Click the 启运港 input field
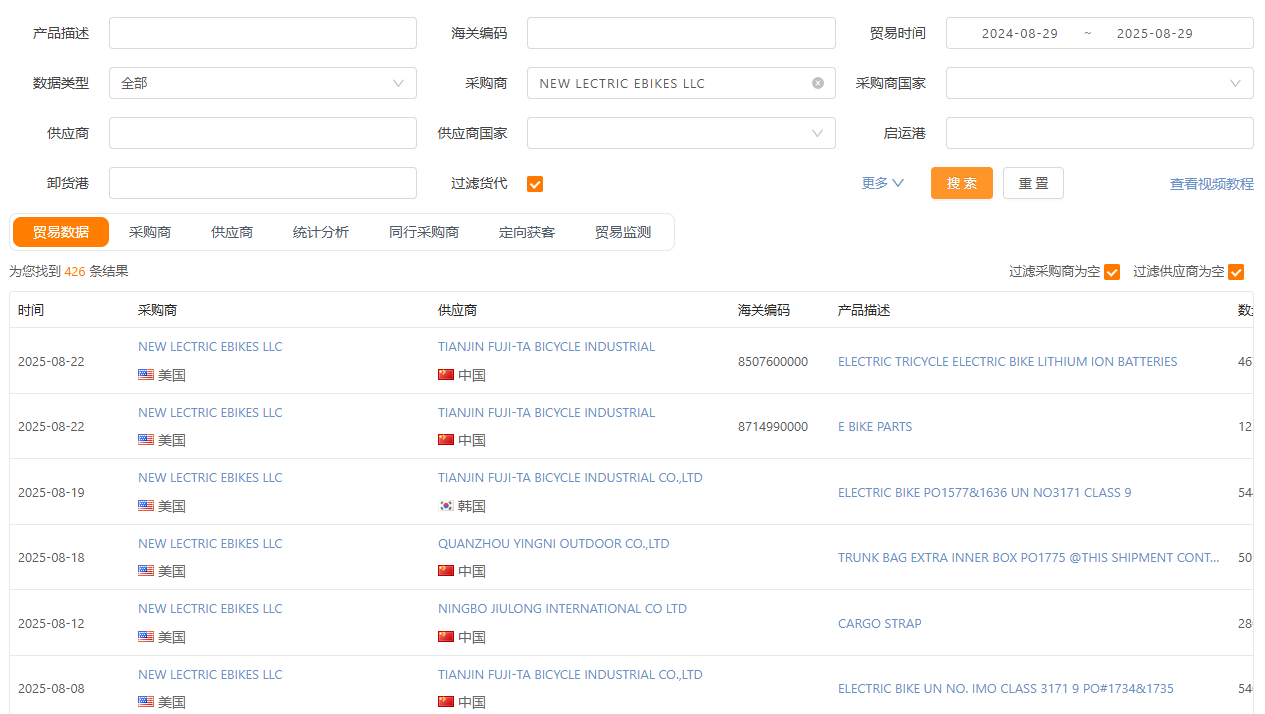Image resolution: width=1265 pixels, height=714 pixels. [x=1099, y=133]
